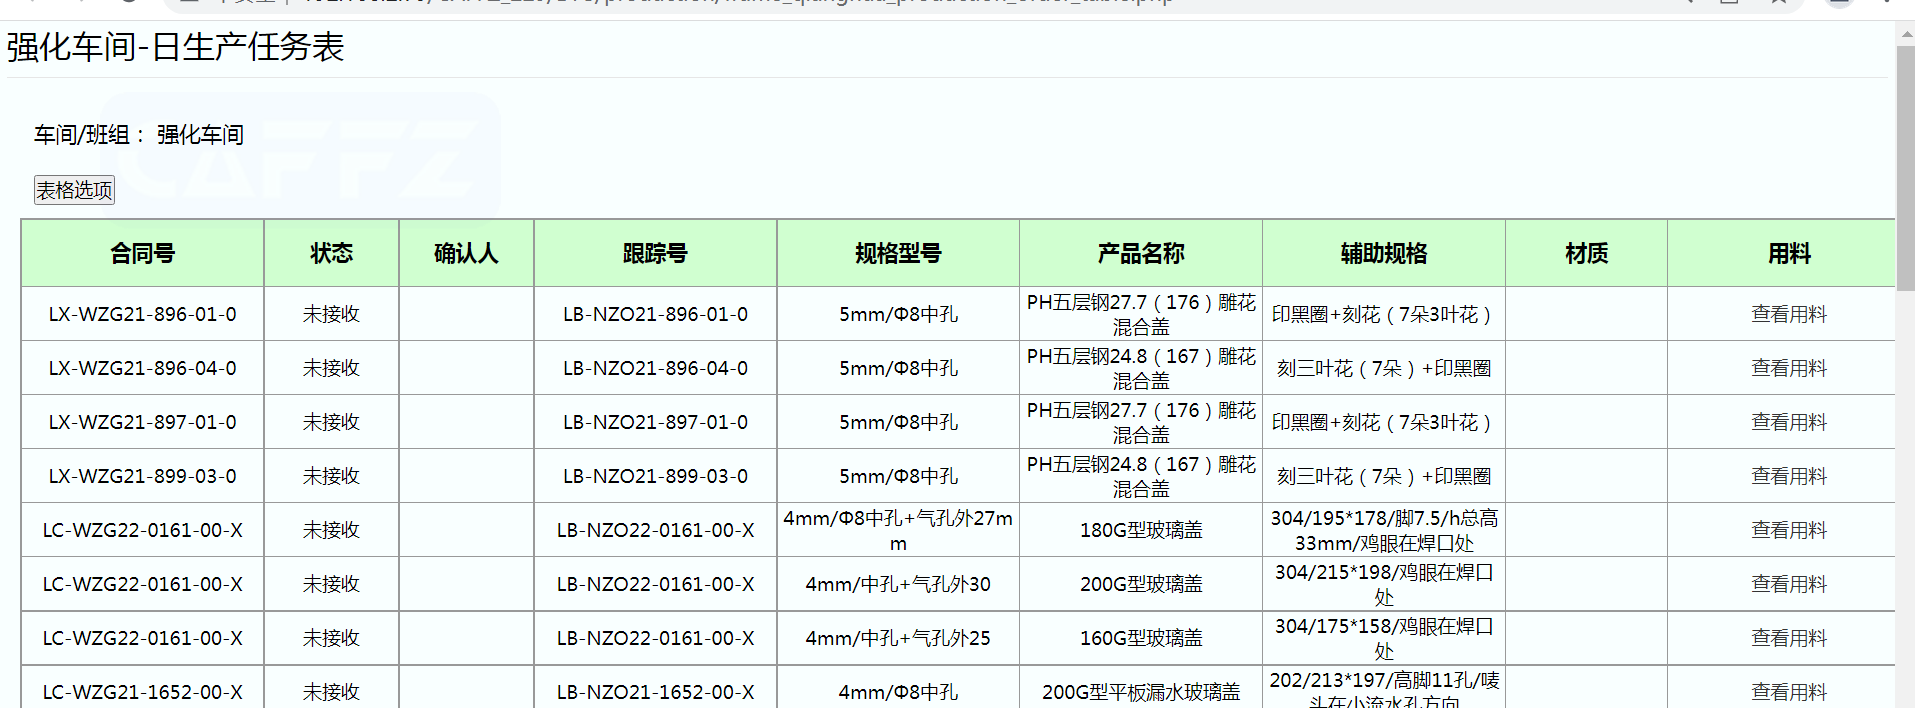Screen dimensions: 1915x708
Task: Select tracking number LB-NZO21-896-01-0 cell
Action: tap(655, 314)
